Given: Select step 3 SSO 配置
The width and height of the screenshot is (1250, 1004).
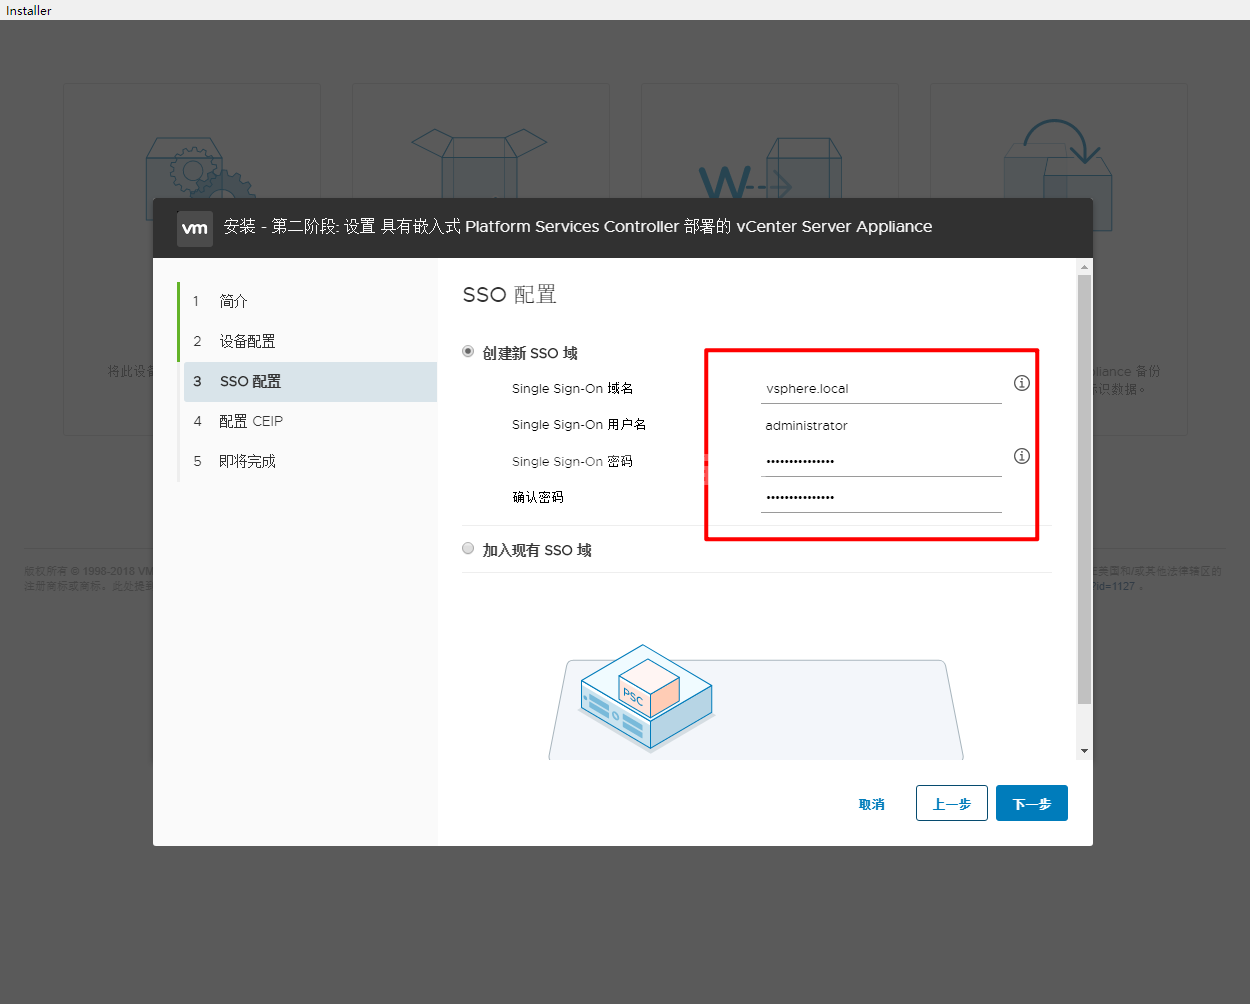Looking at the screenshot, I should (250, 382).
